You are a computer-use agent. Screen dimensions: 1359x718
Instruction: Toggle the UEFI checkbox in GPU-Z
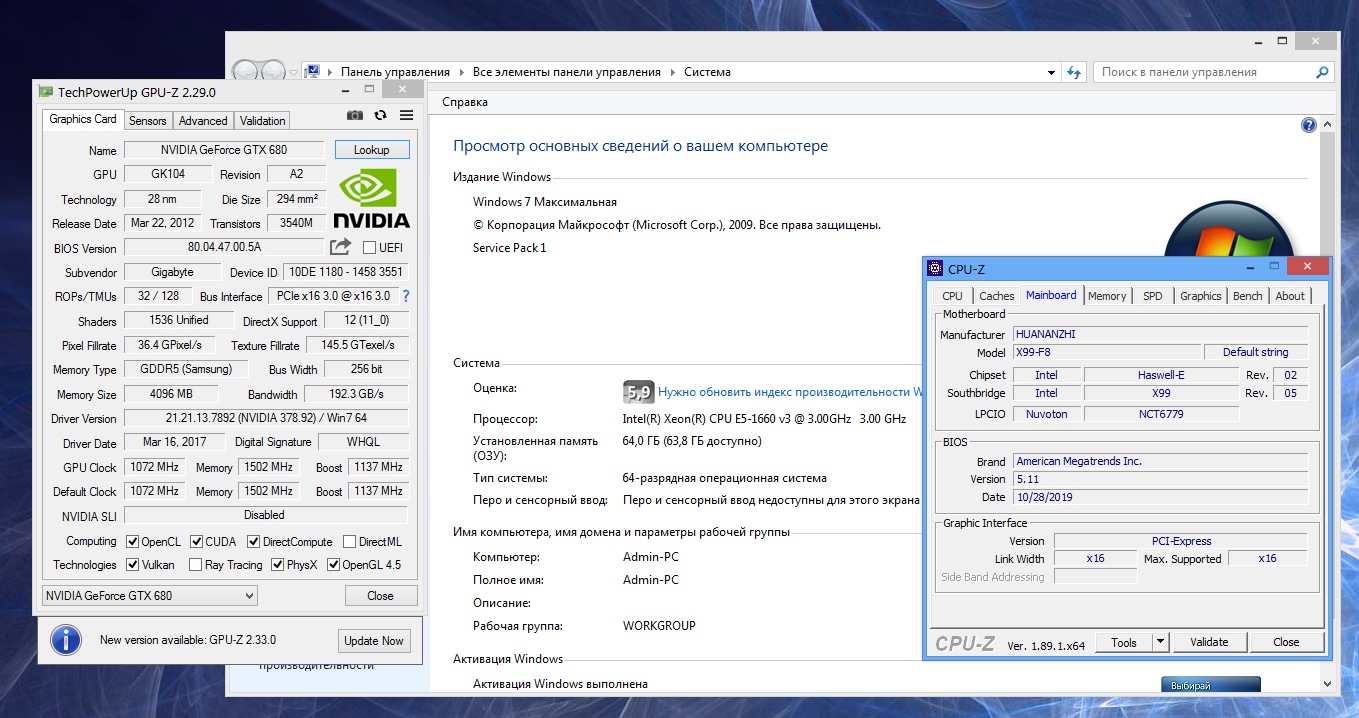[x=369, y=248]
